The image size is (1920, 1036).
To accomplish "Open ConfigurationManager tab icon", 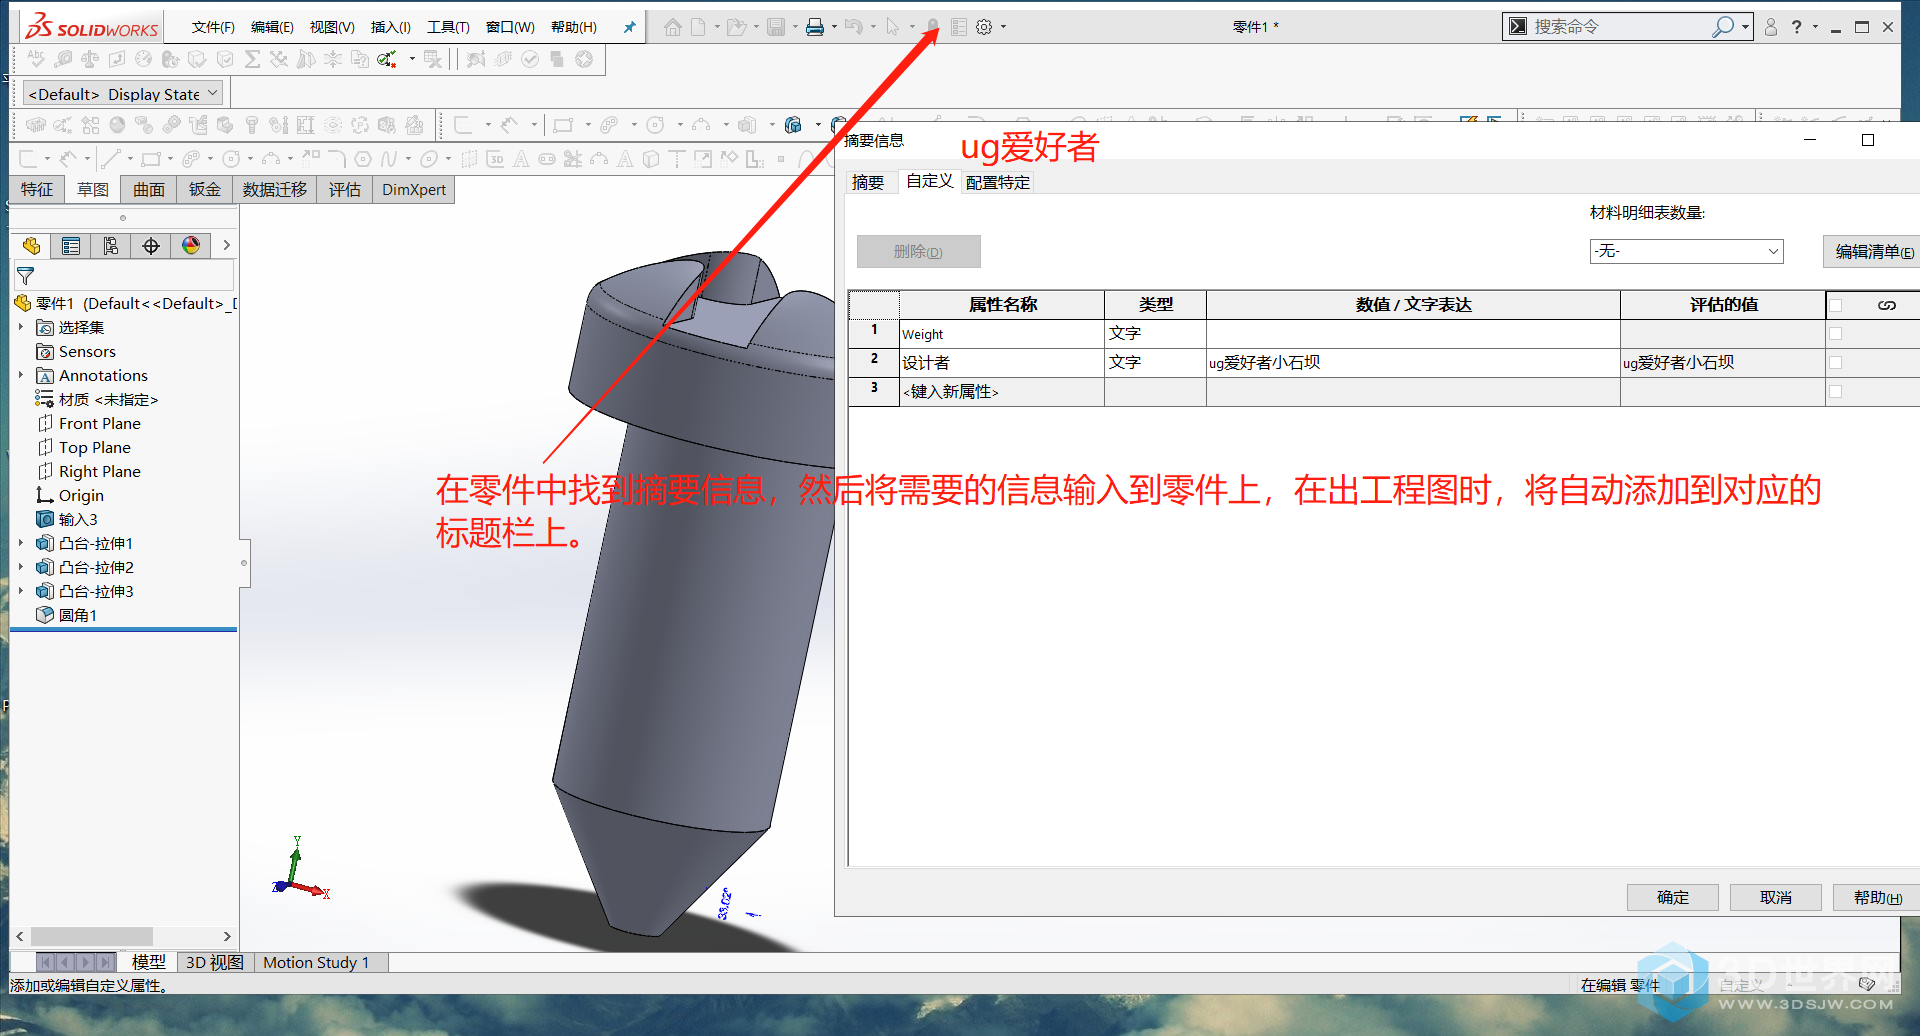I will [x=111, y=246].
